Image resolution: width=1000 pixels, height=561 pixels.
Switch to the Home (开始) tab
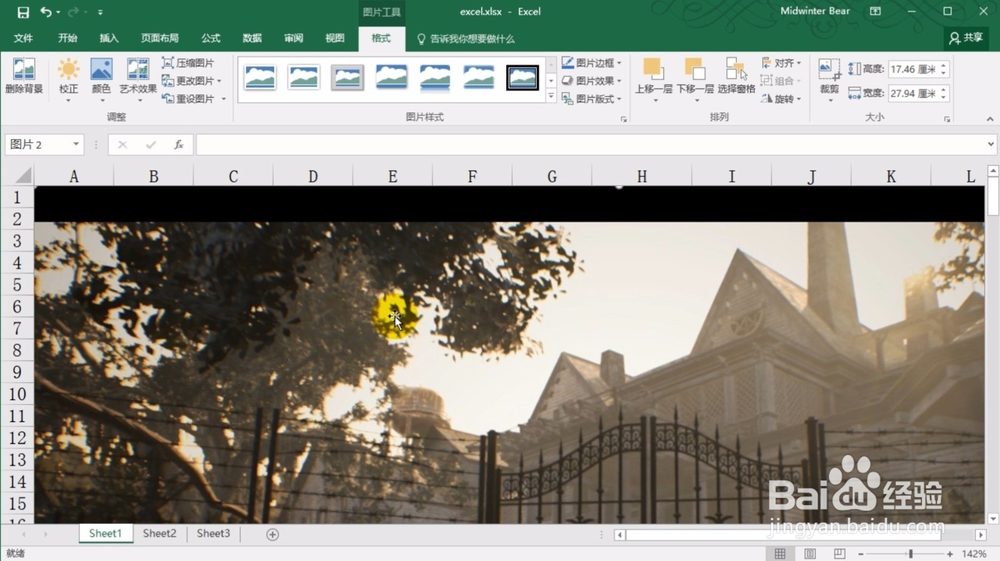coord(68,38)
